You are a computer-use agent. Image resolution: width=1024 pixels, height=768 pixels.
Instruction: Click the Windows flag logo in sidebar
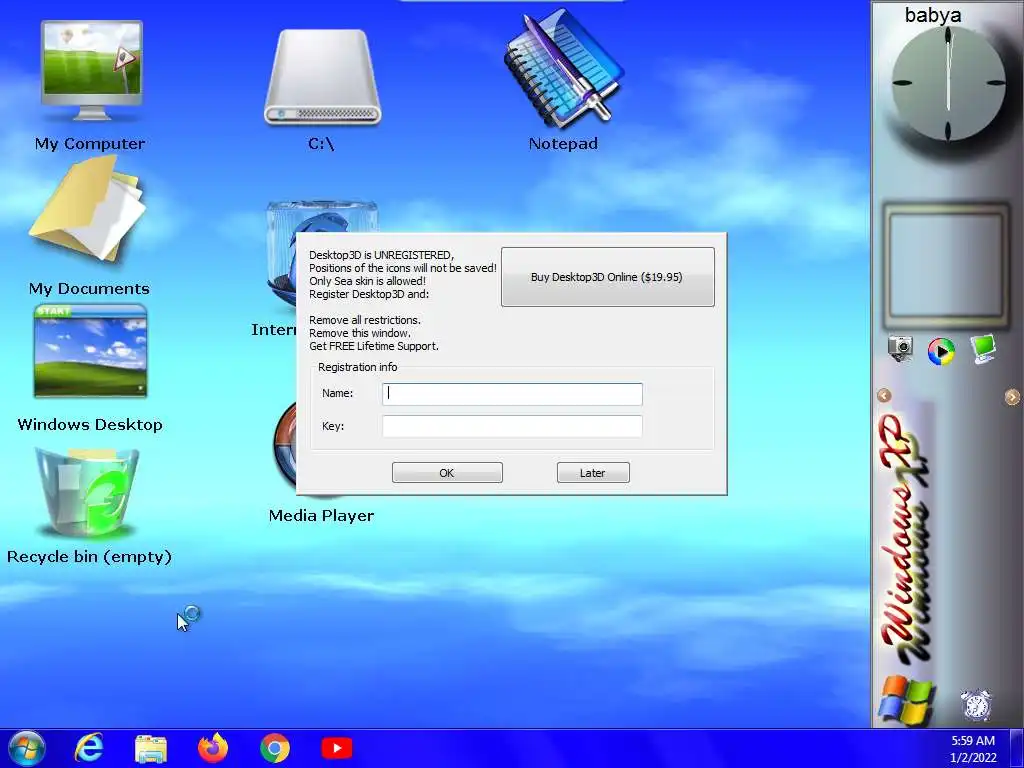point(906,700)
